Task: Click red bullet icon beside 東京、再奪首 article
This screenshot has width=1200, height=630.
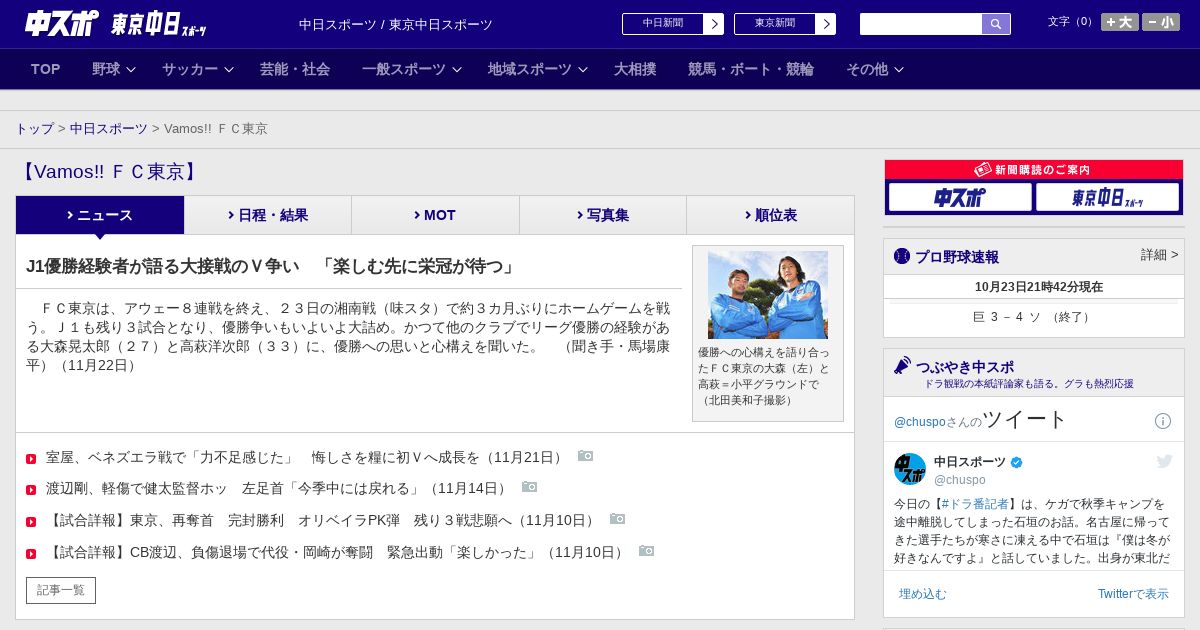Action: [31, 522]
